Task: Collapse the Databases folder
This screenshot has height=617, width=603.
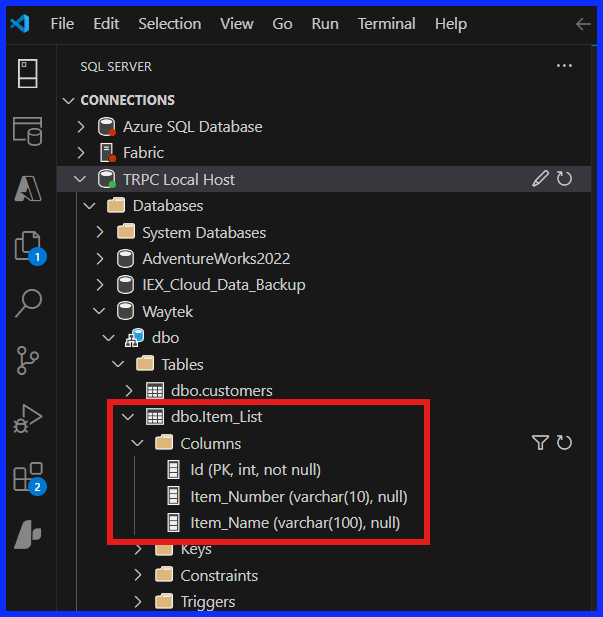Action: point(90,206)
